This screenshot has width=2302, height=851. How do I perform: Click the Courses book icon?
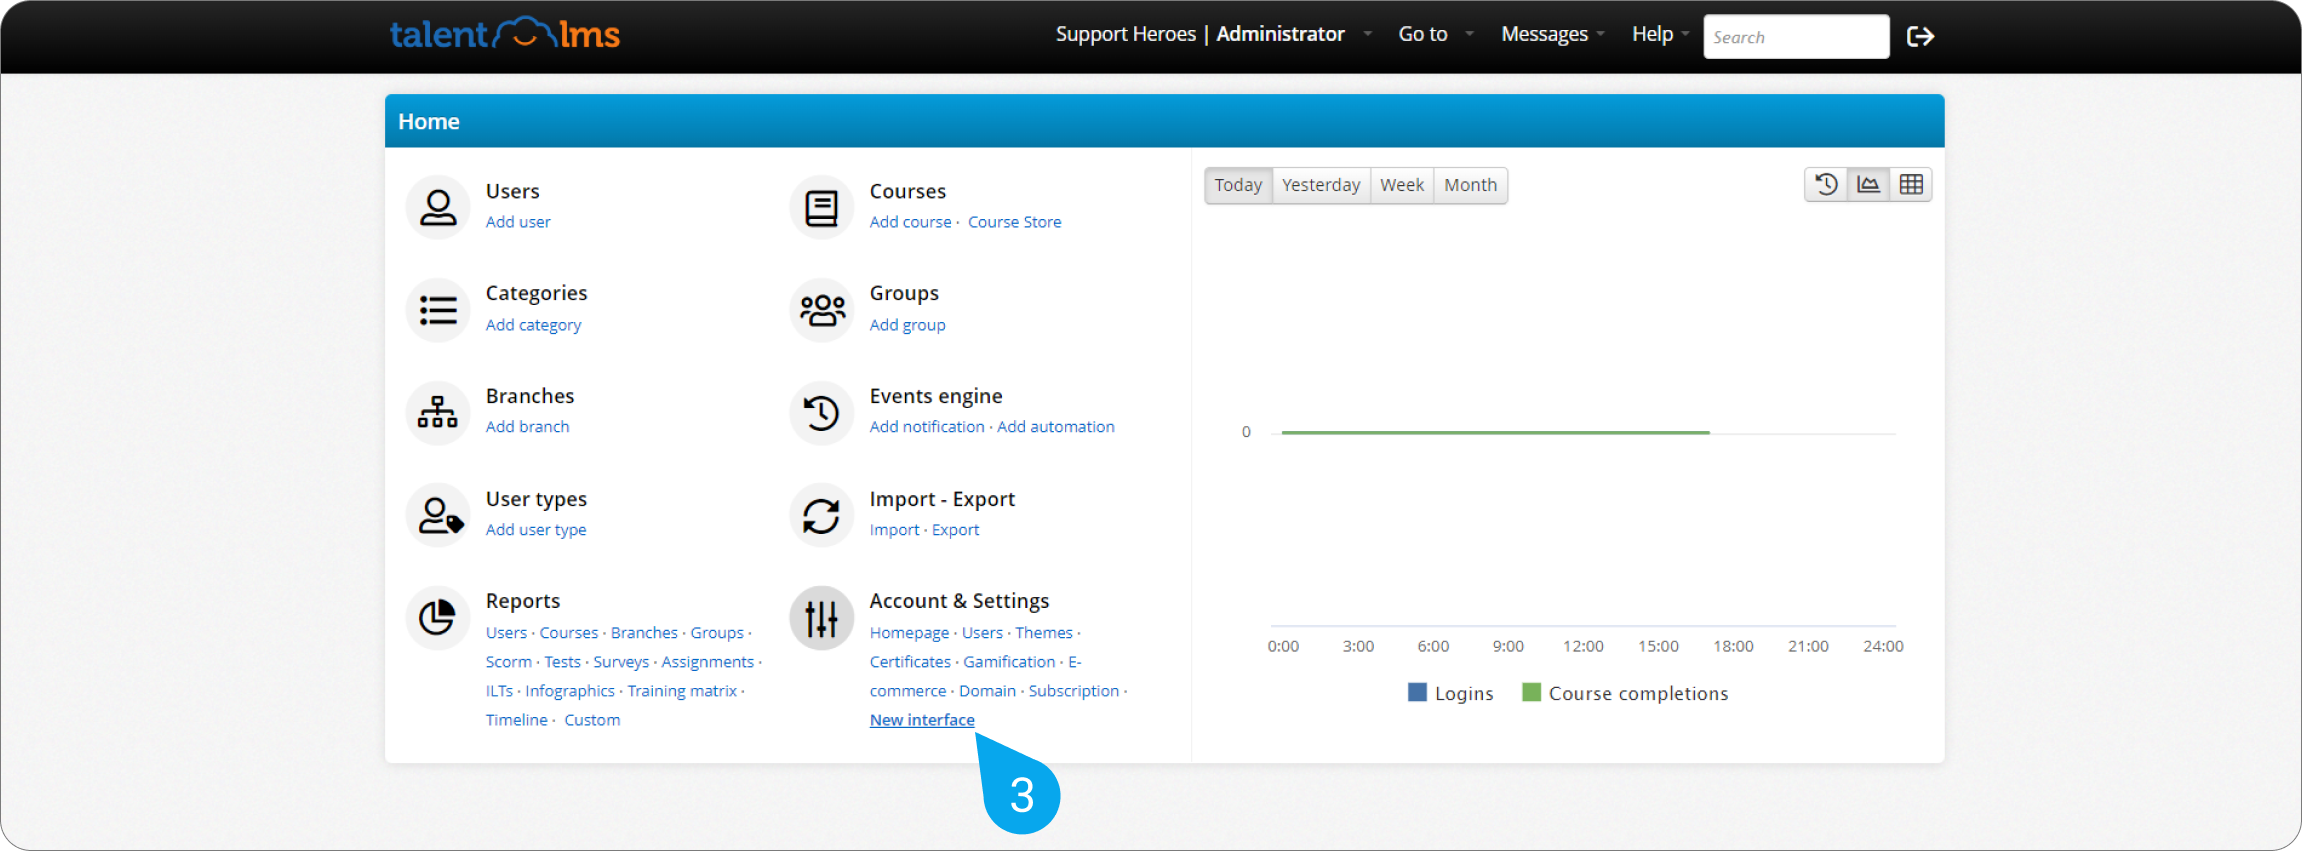[821, 207]
